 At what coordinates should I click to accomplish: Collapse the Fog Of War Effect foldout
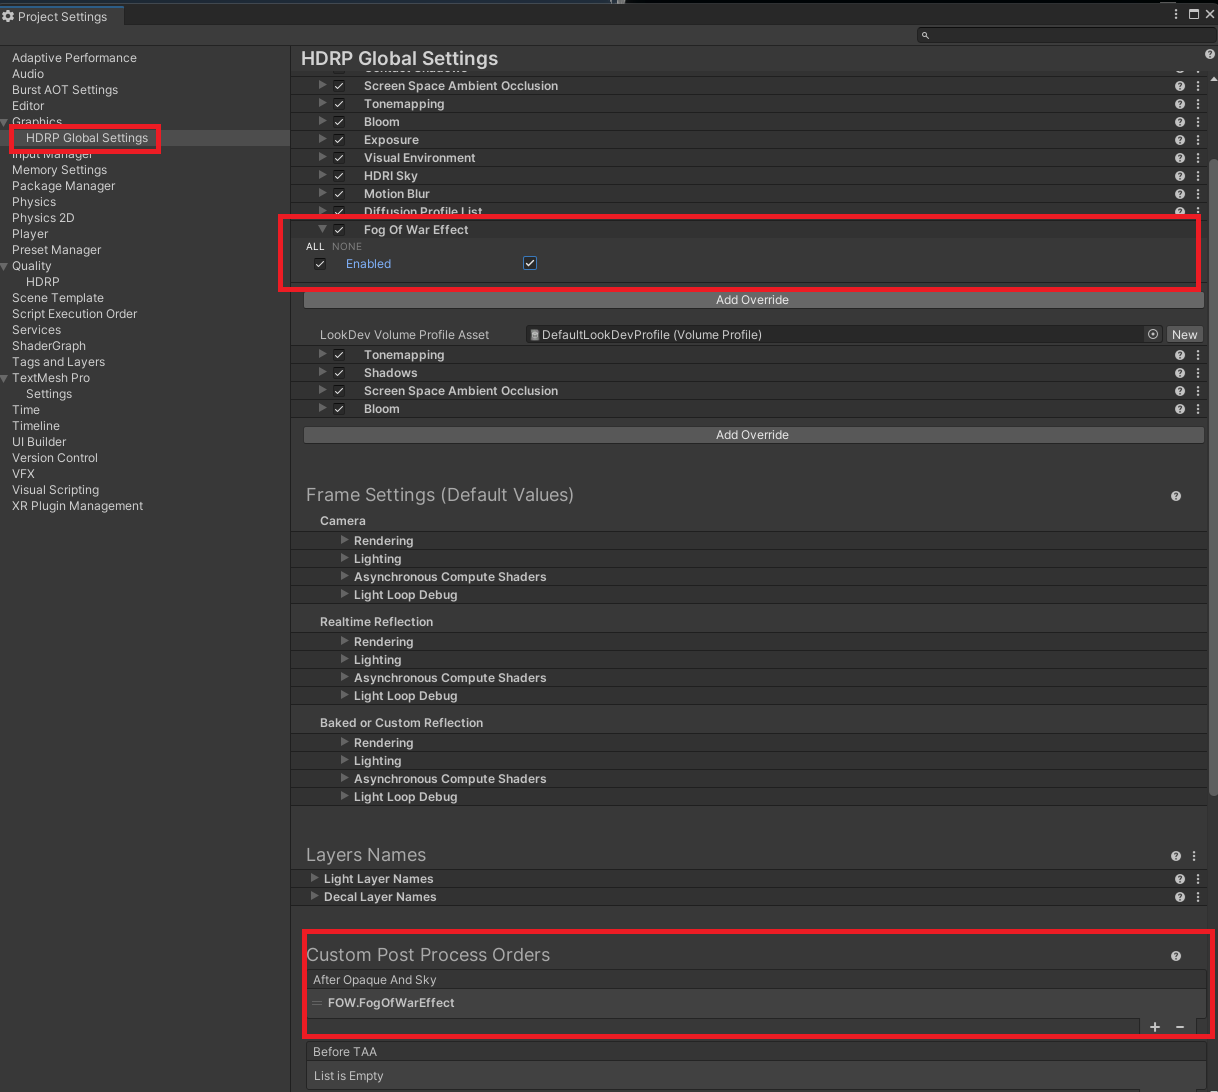pos(322,229)
